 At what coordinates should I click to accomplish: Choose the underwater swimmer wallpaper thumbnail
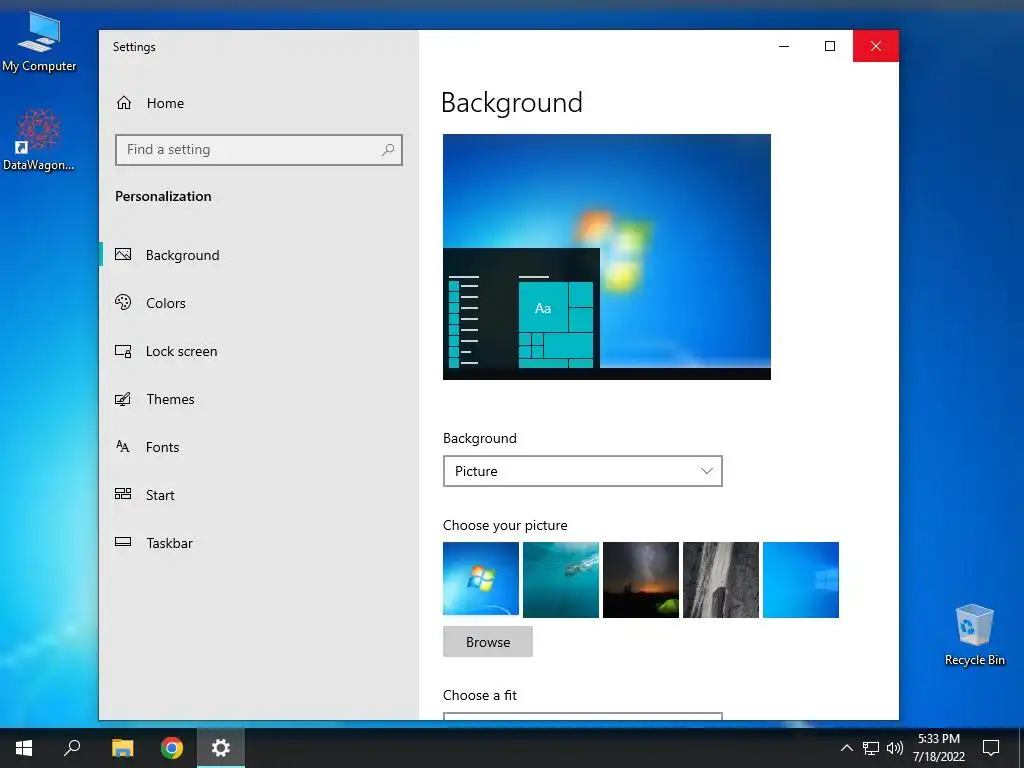pos(560,579)
